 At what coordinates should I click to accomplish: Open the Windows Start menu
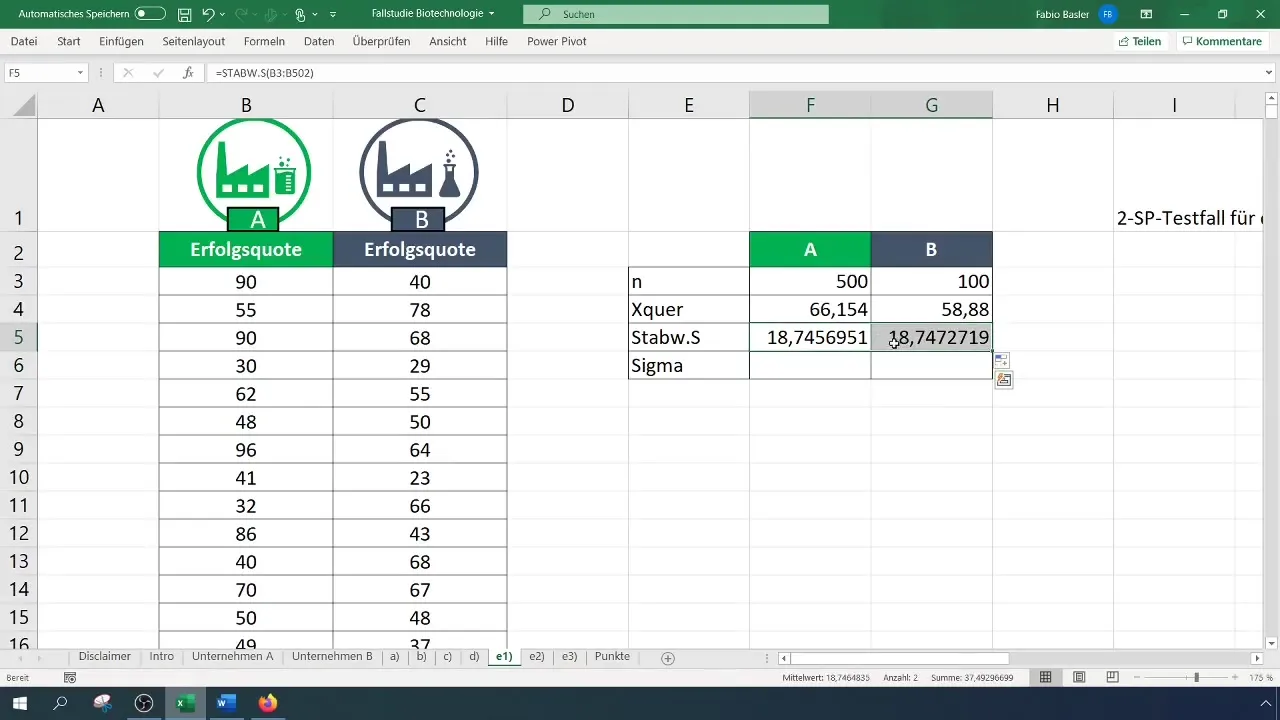19,703
